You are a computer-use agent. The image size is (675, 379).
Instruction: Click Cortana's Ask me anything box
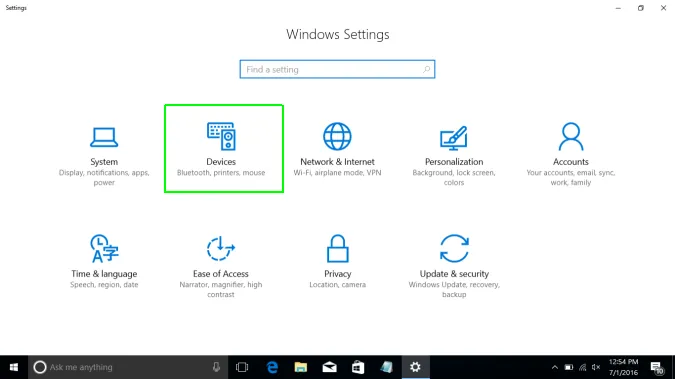pos(128,367)
